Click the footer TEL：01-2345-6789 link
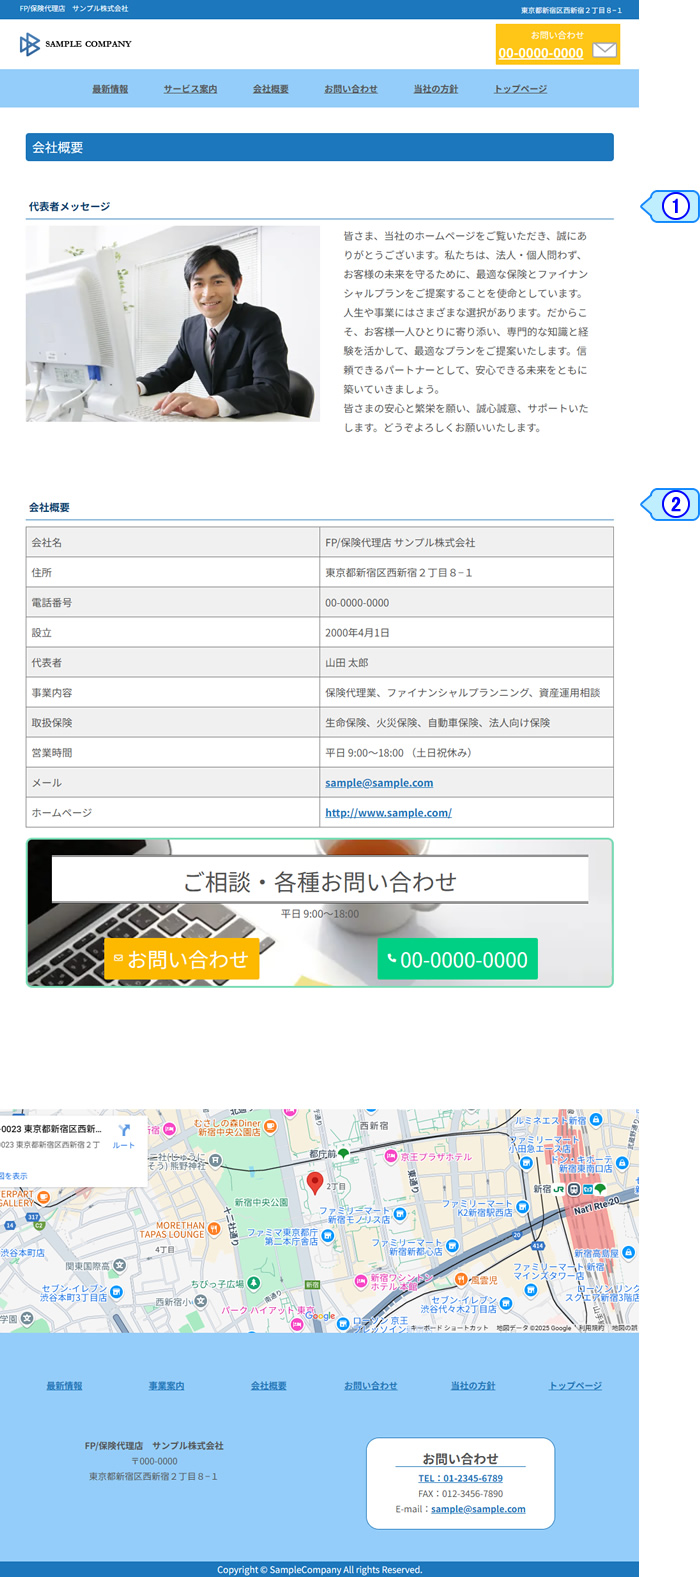This screenshot has width=700, height=1577. [x=460, y=1478]
